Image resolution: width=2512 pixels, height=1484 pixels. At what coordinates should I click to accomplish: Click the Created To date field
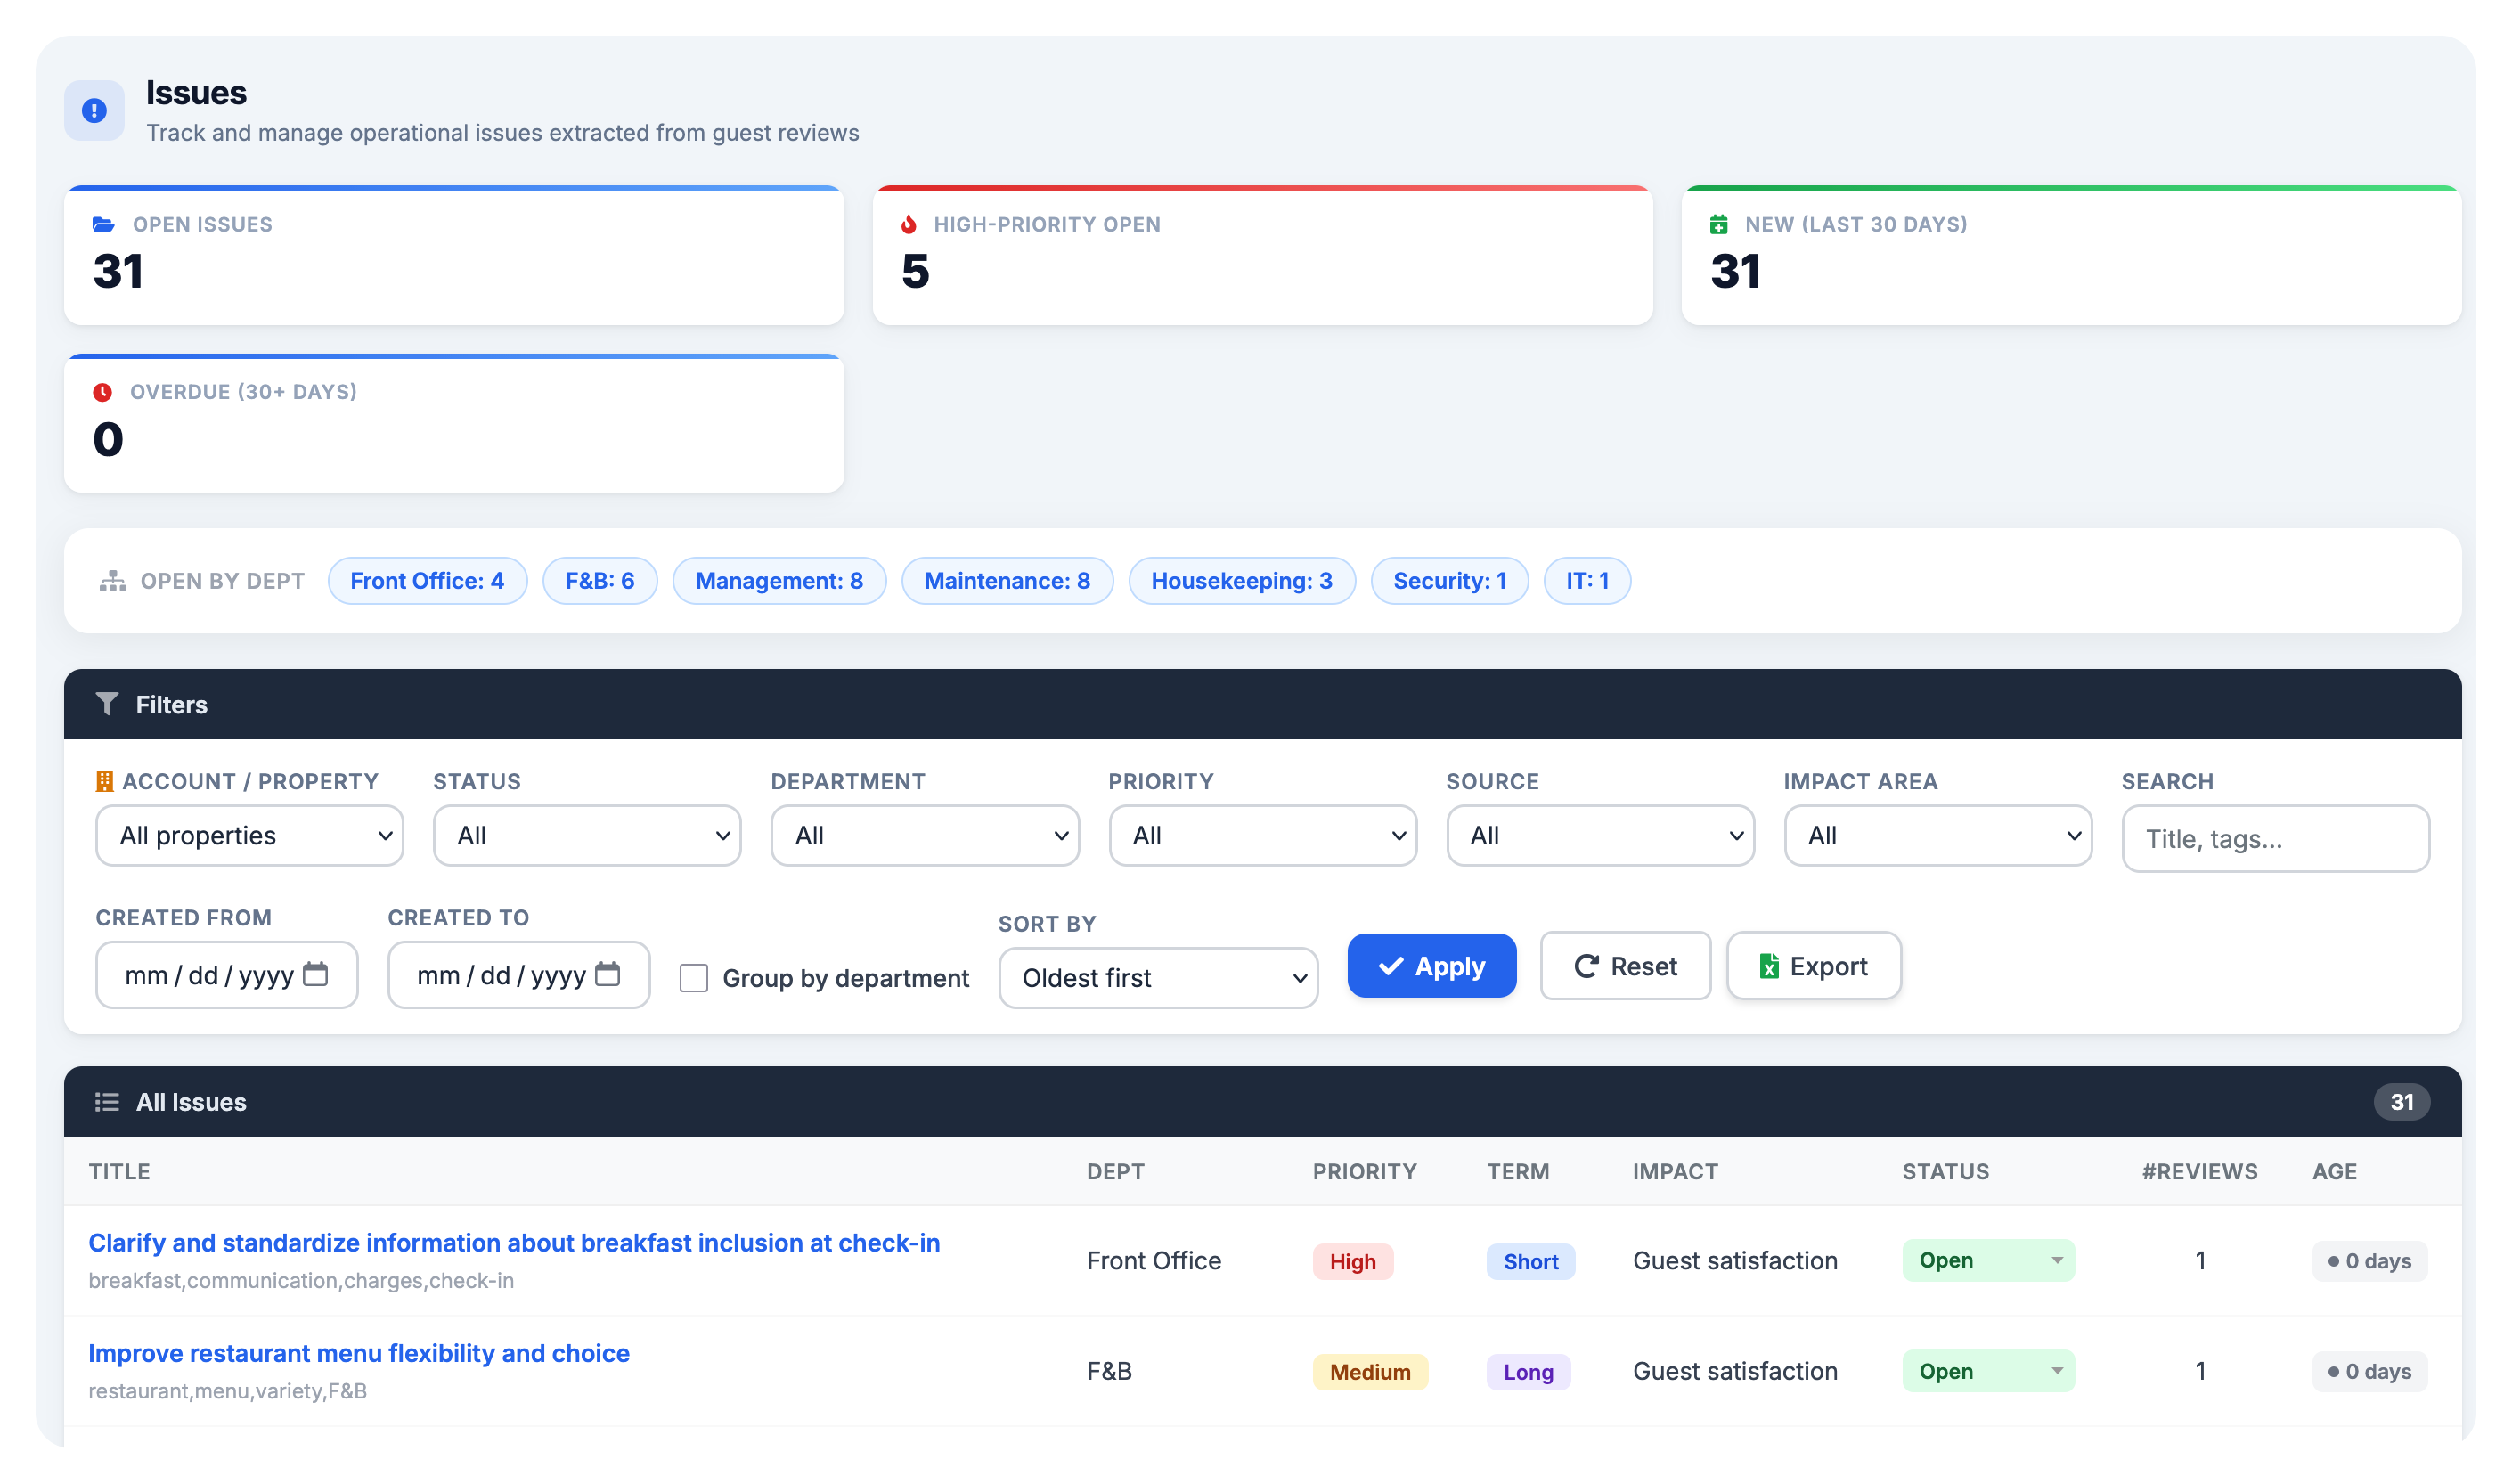point(519,975)
